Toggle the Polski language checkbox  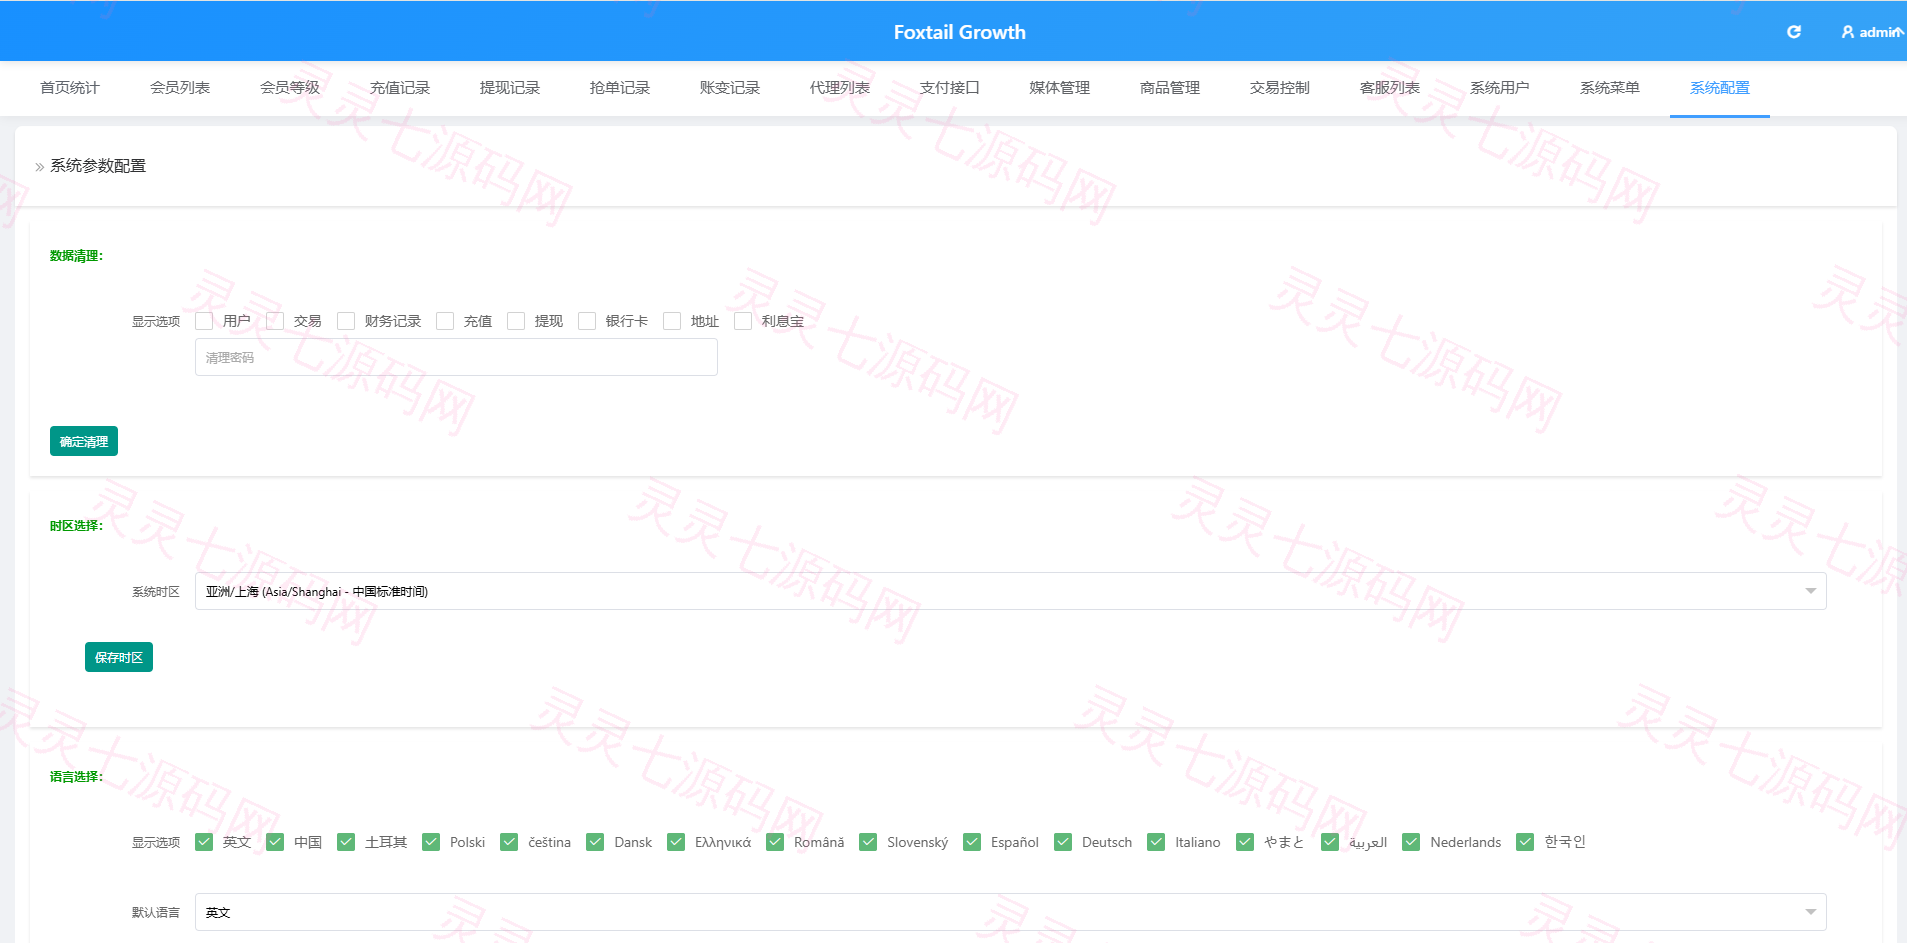[x=431, y=842]
